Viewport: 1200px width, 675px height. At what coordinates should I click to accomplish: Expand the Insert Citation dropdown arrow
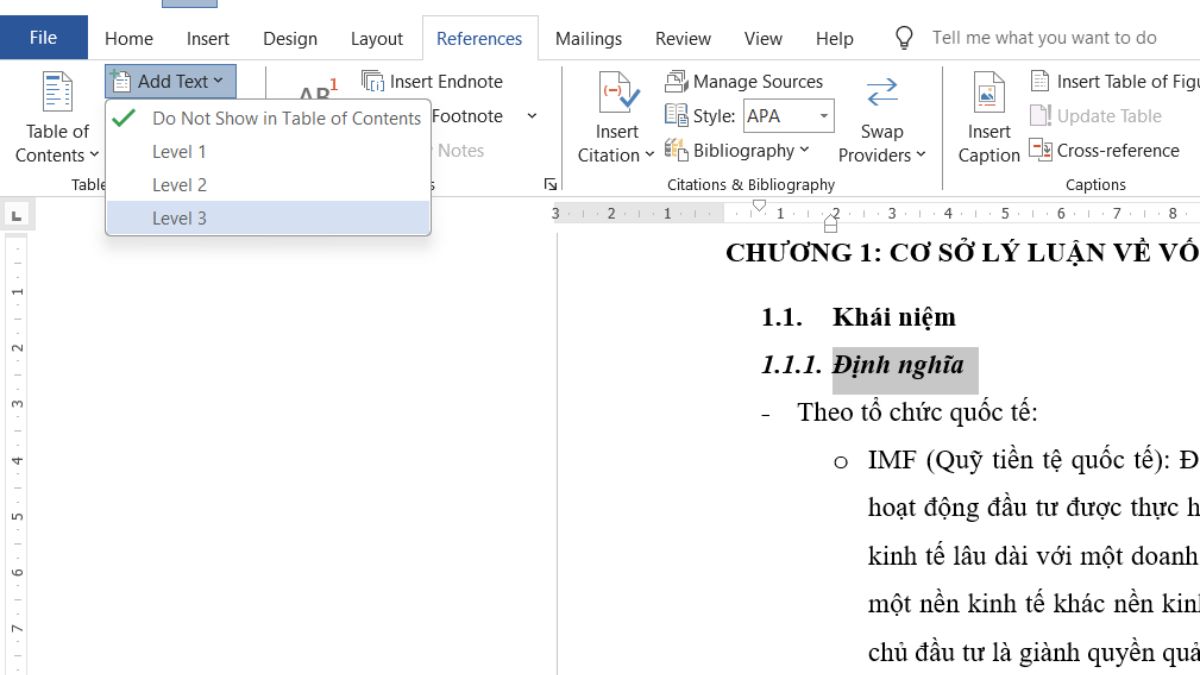(649, 155)
